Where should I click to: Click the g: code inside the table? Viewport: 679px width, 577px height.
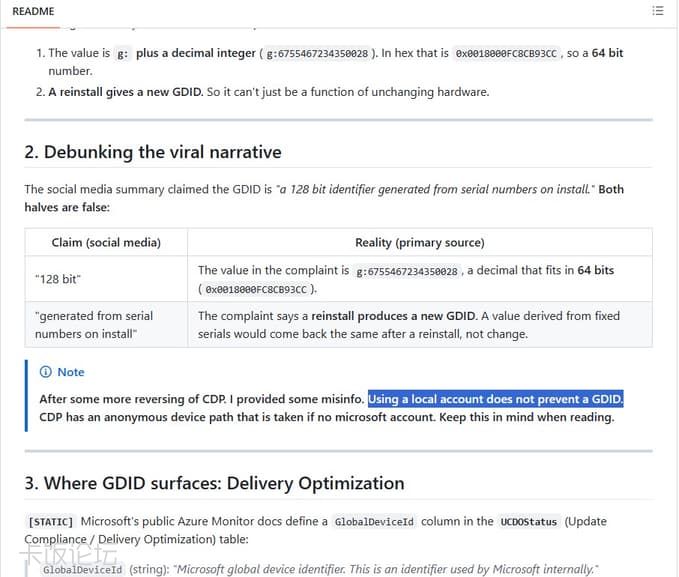407,271
